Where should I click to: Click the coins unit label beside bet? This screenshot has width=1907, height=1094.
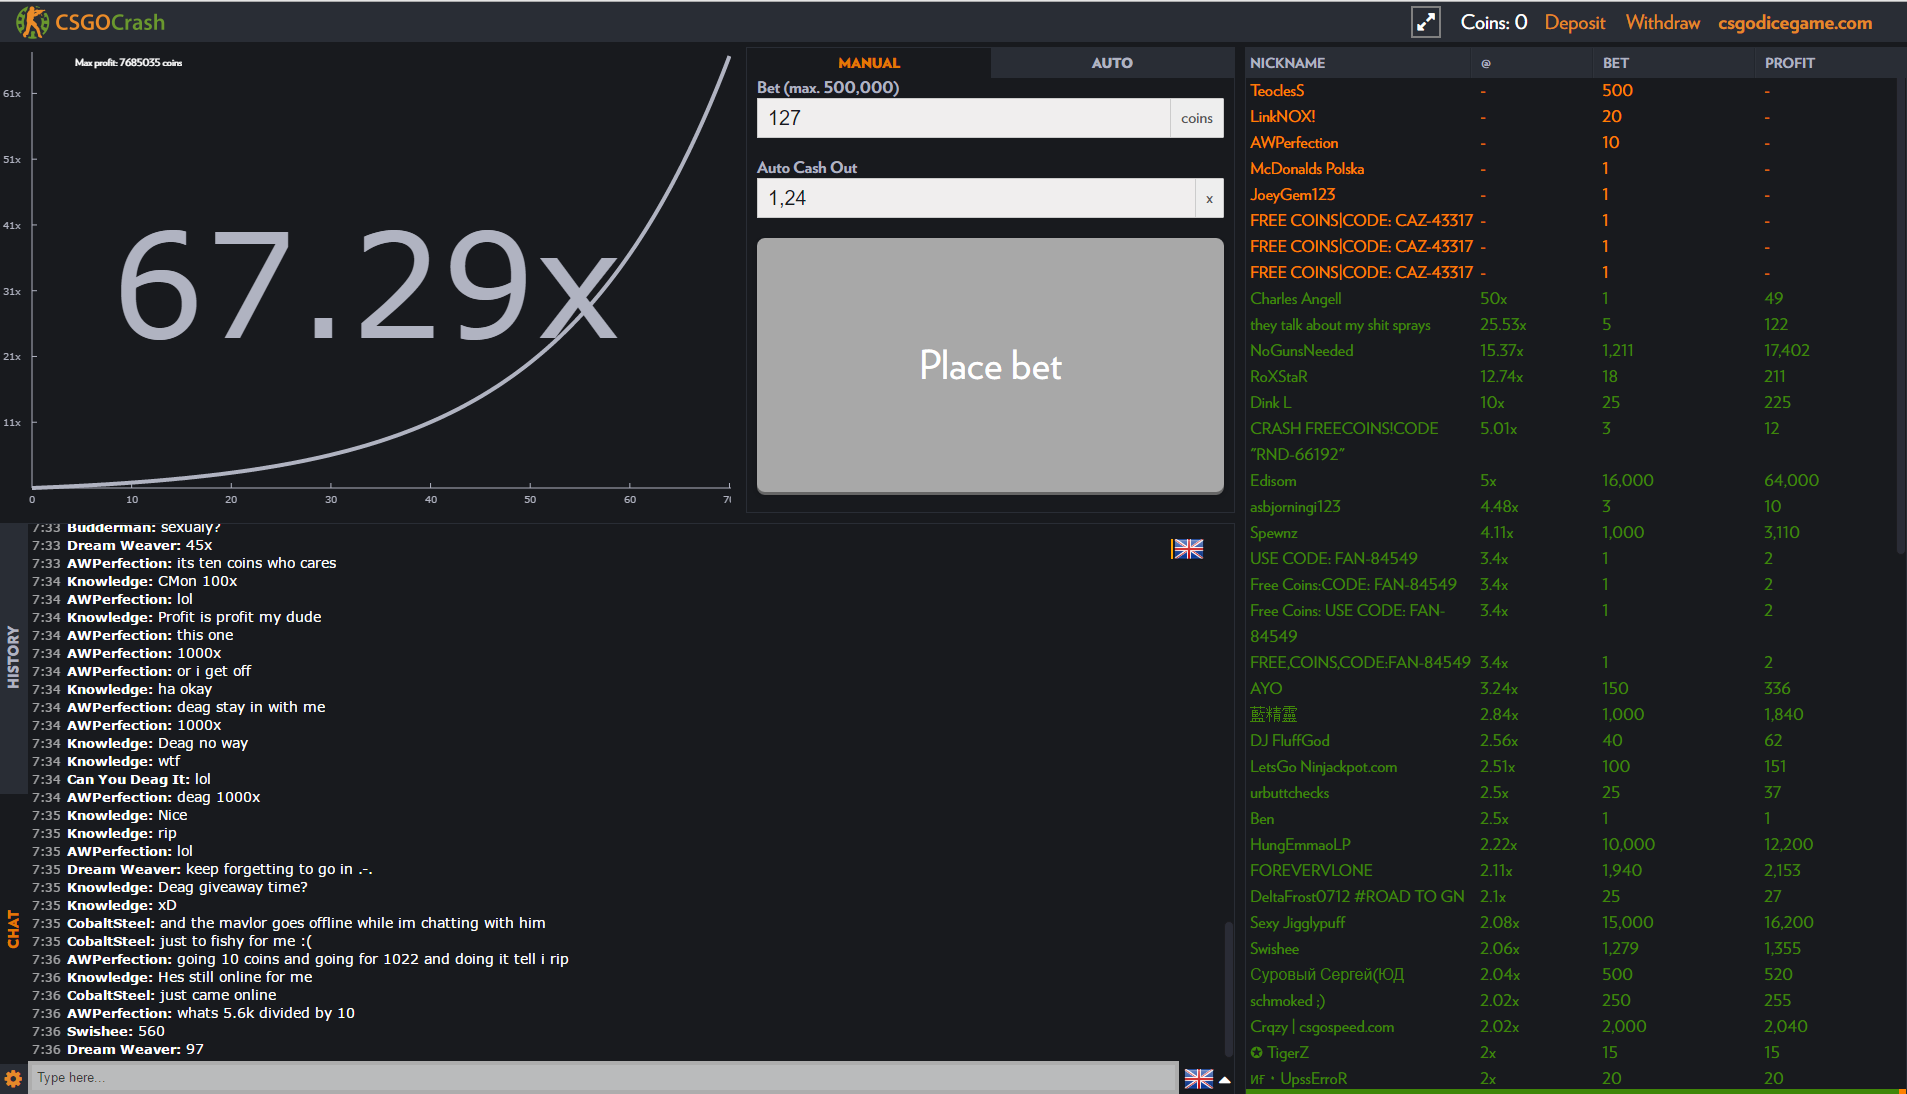[1197, 118]
